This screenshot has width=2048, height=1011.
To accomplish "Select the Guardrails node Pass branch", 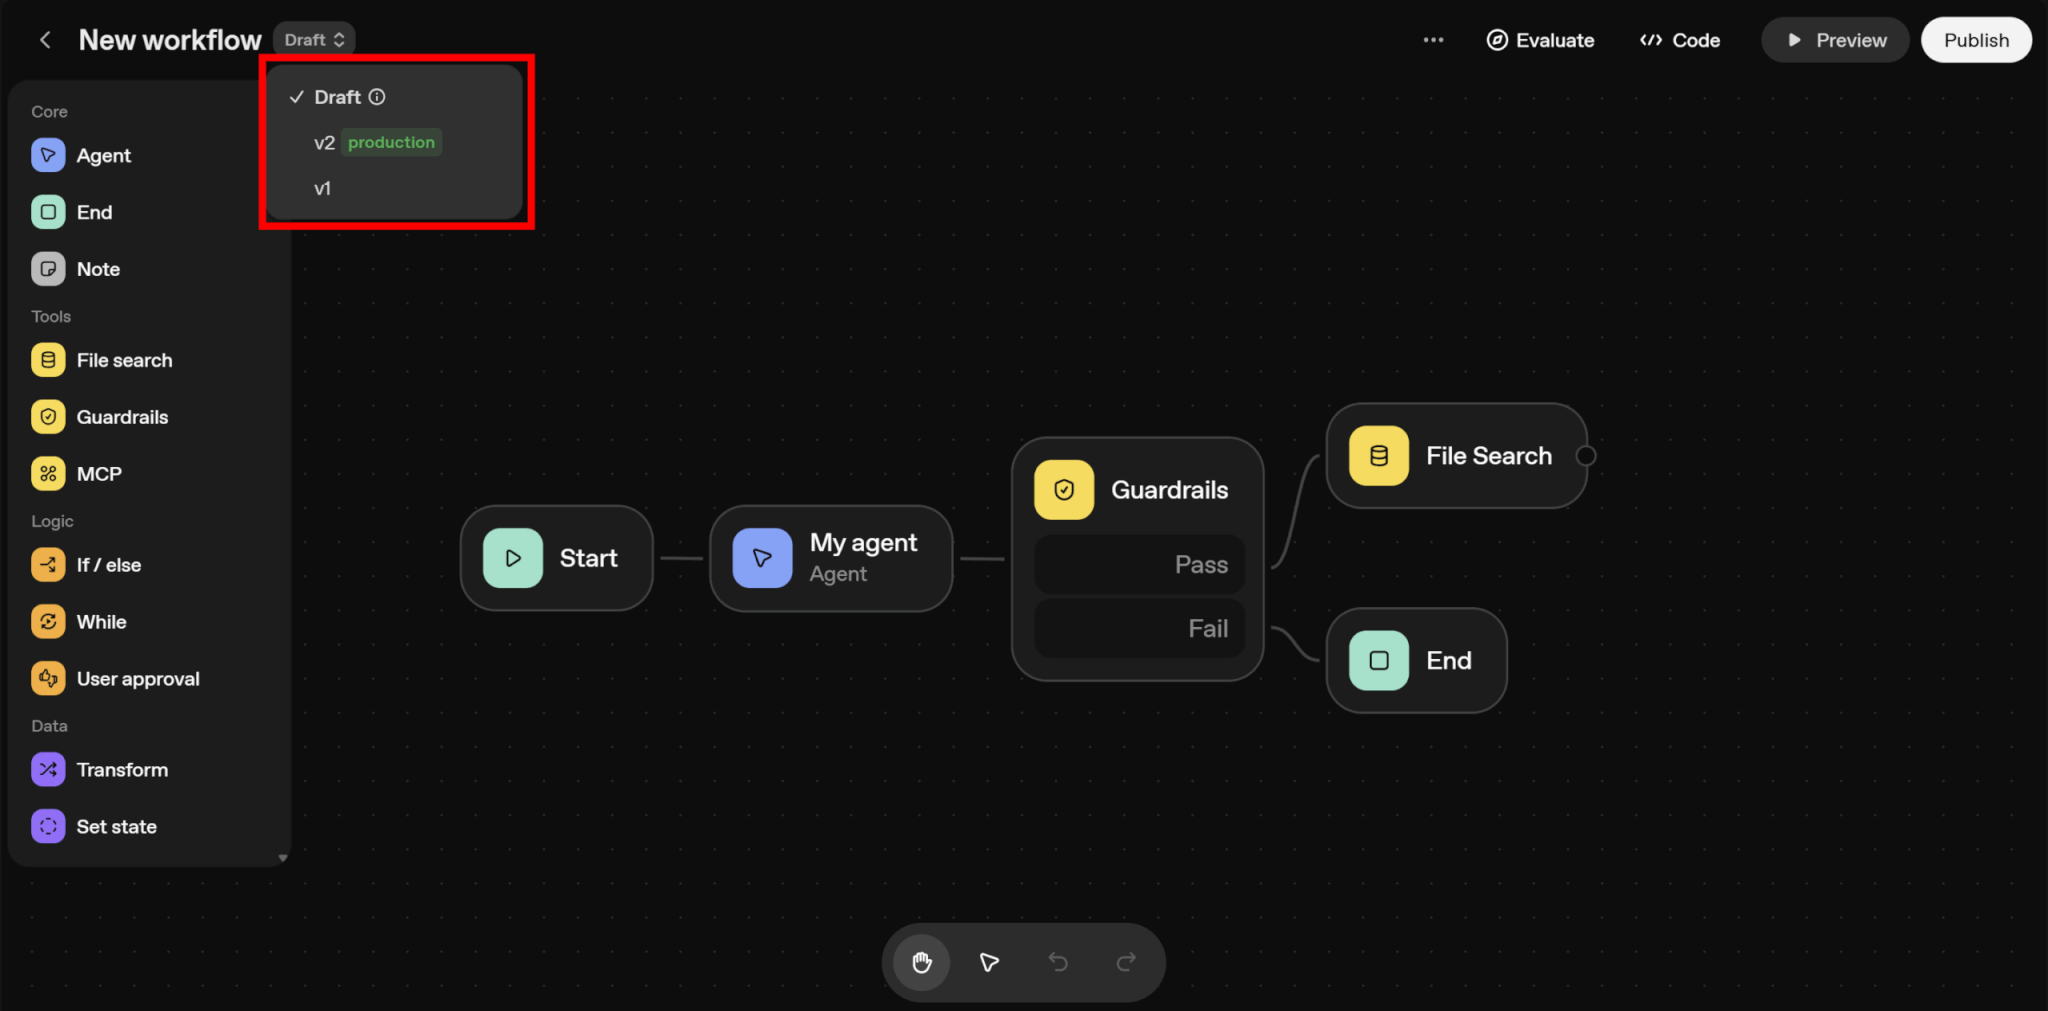I will click(1139, 565).
